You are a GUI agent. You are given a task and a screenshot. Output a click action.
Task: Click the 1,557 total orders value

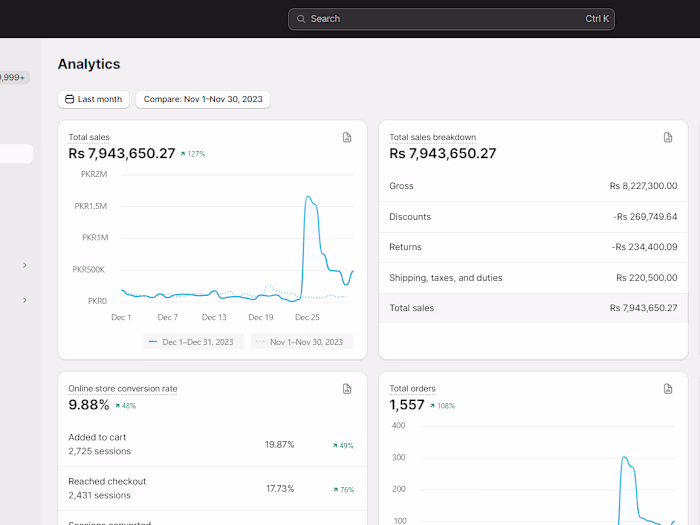(x=407, y=405)
